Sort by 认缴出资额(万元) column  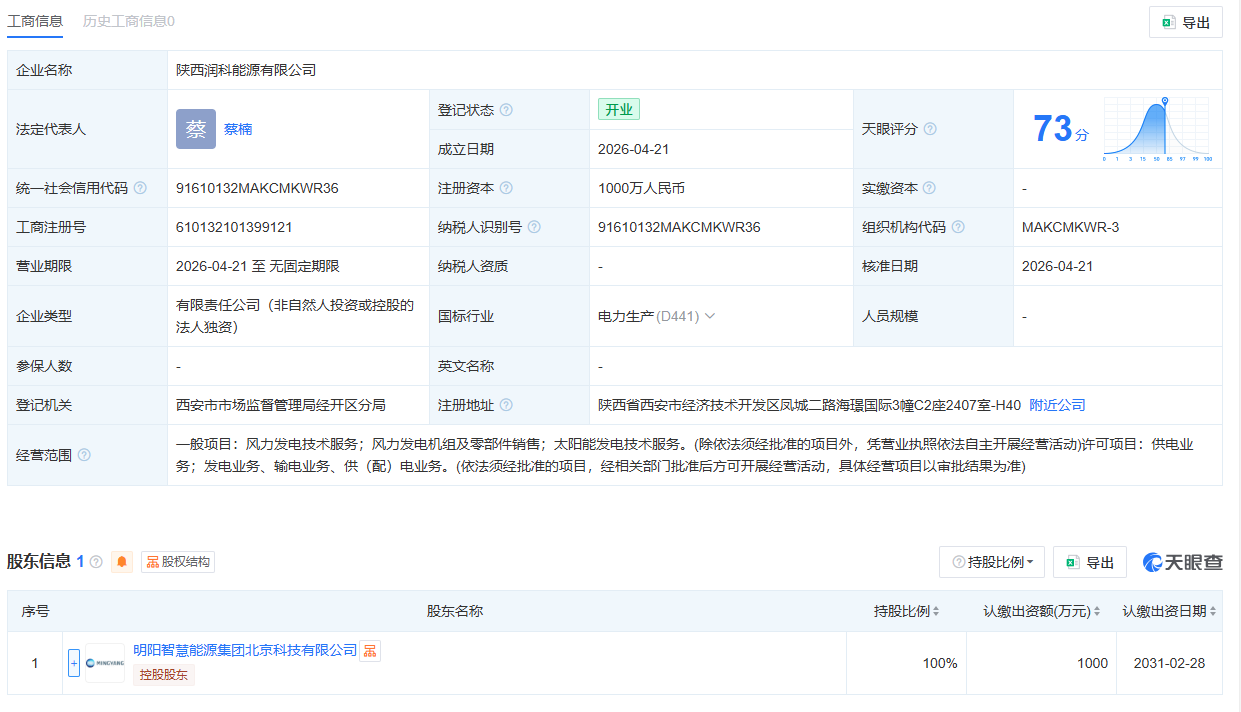[x=1042, y=611]
